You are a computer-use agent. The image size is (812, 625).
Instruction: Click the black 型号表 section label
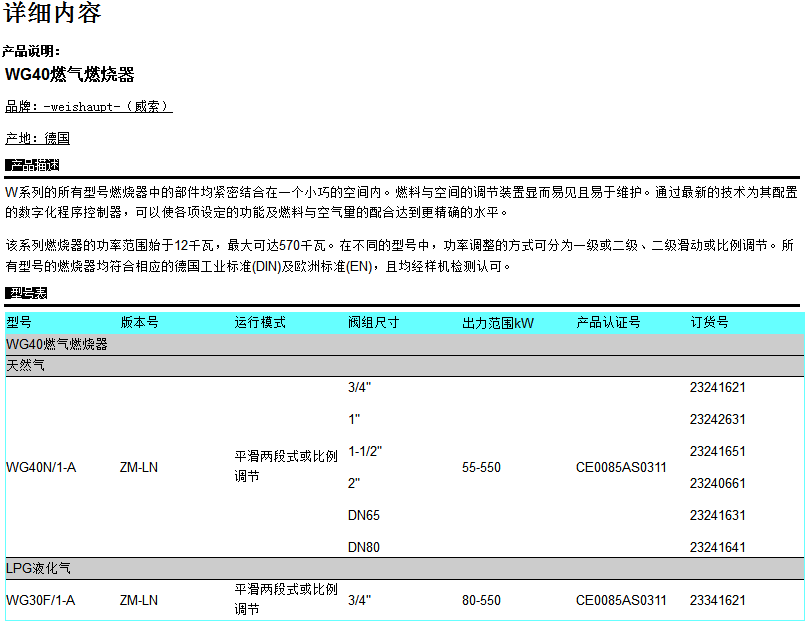(26, 293)
